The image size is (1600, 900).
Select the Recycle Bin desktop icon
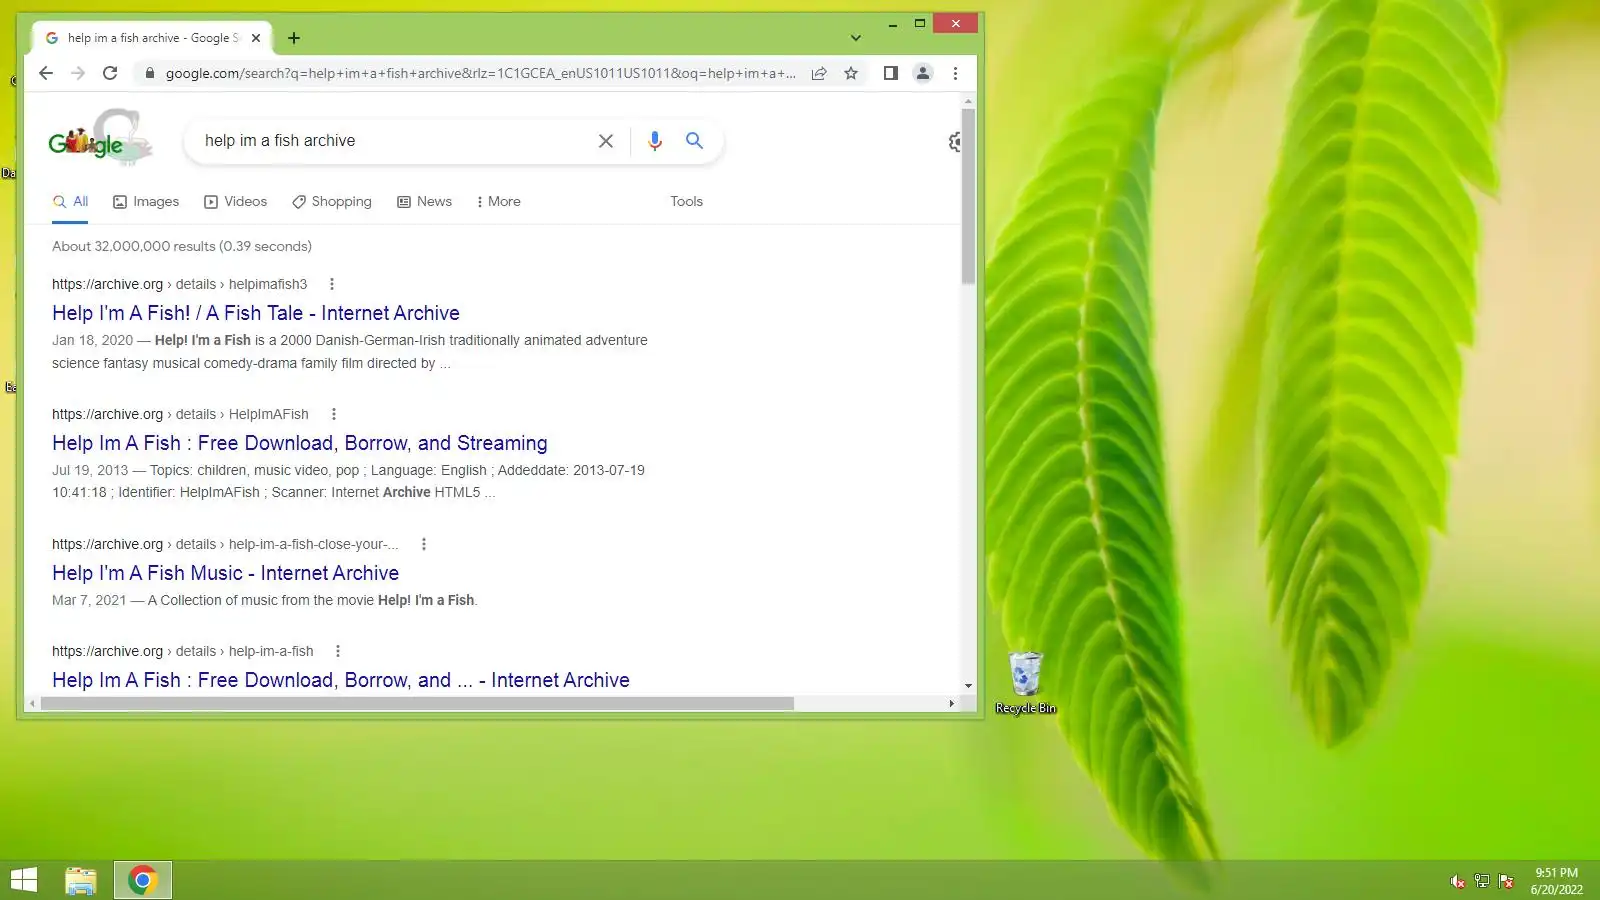tap(1025, 684)
